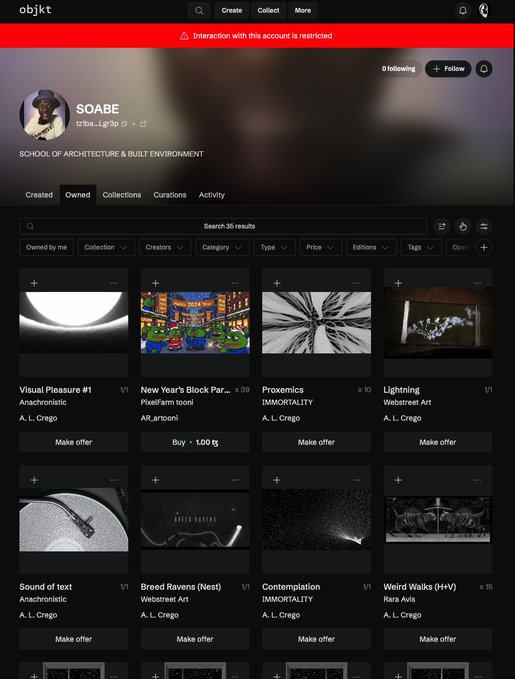Make offer on Breed Ravens (Nest)
This screenshot has width=515, height=679.
coord(195,639)
